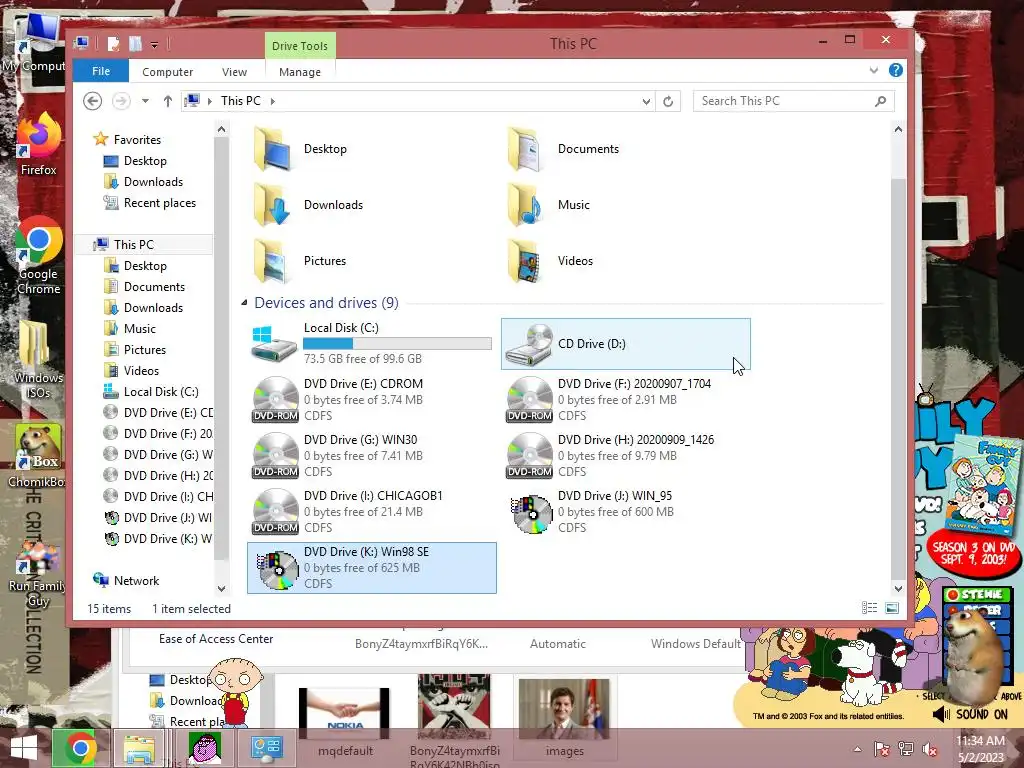Open the Downloads folder with blue arrow
This screenshot has width=1024, height=768.
[x=272, y=205]
